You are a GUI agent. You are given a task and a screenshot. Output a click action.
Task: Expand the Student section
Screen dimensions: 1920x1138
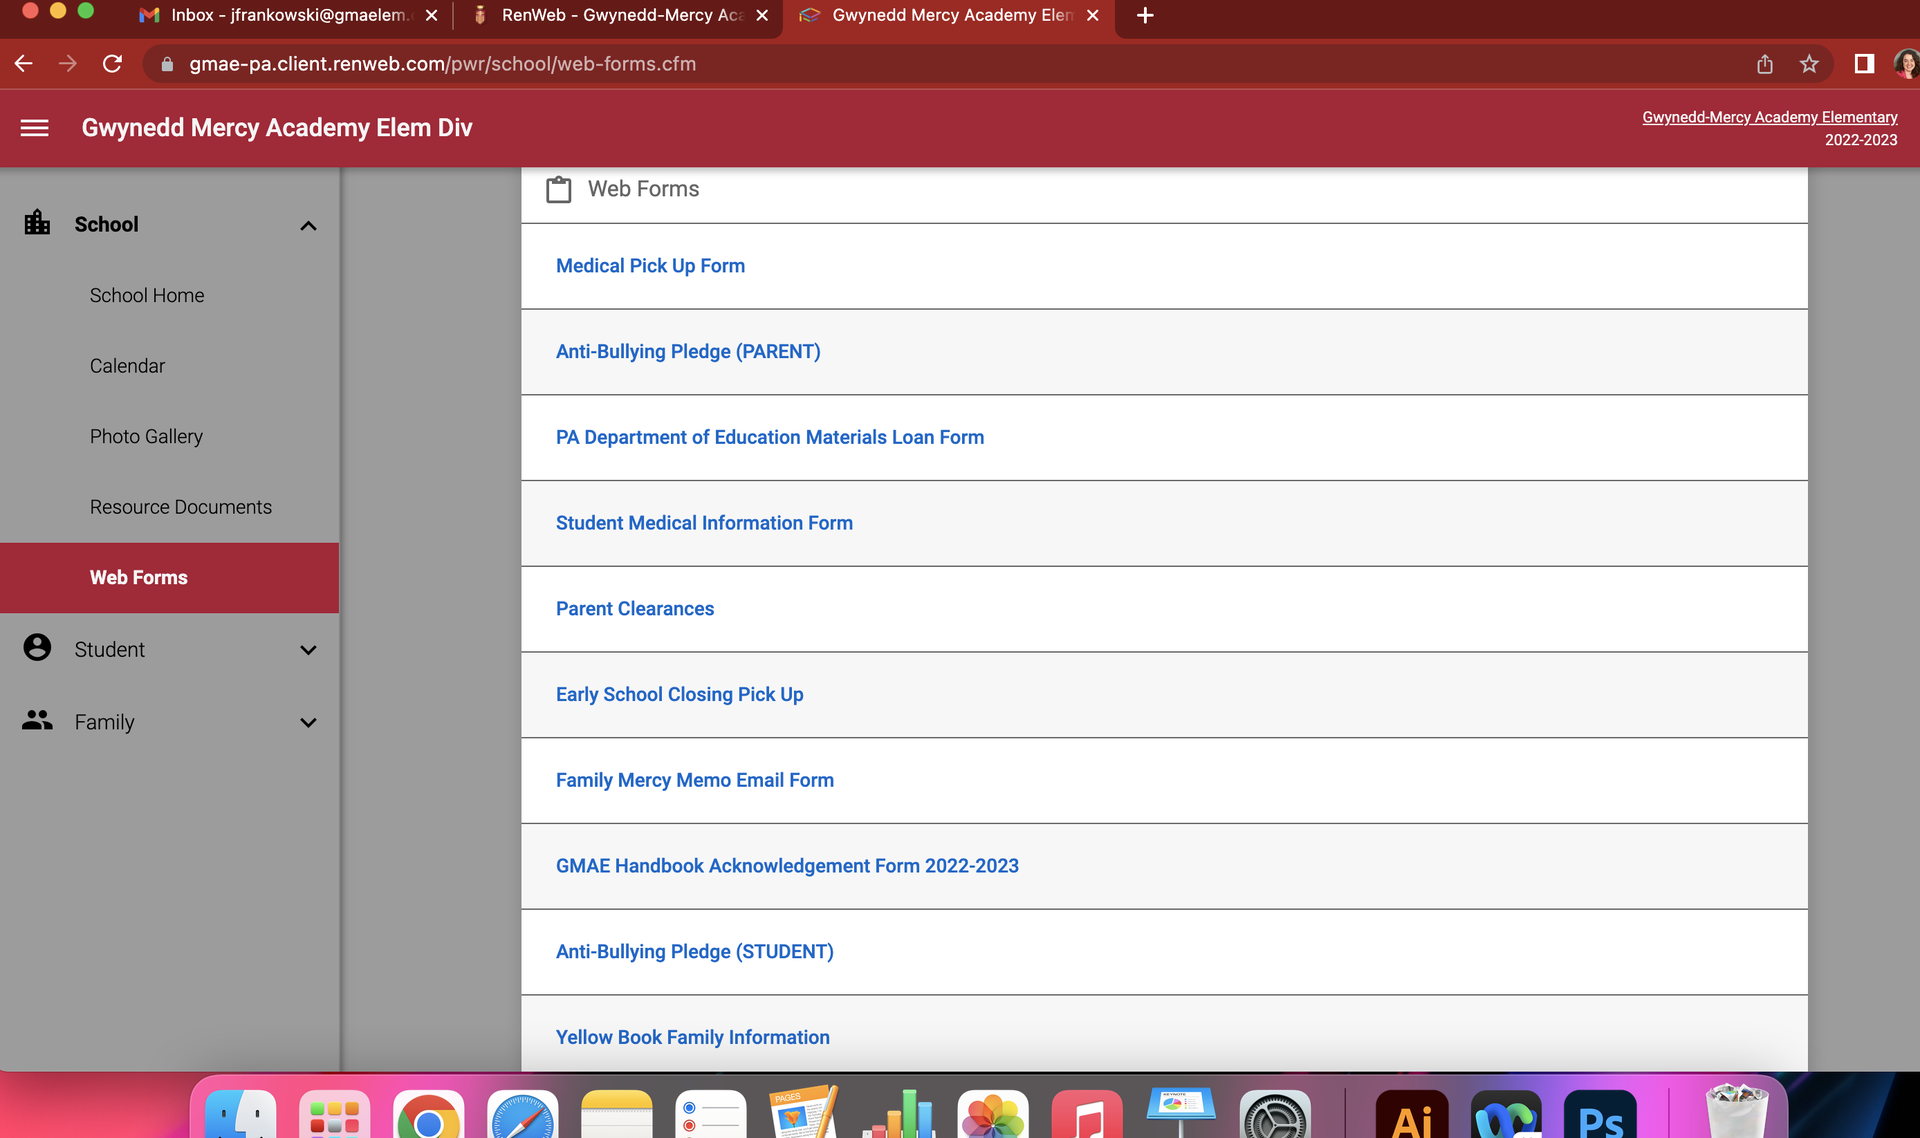(308, 649)
